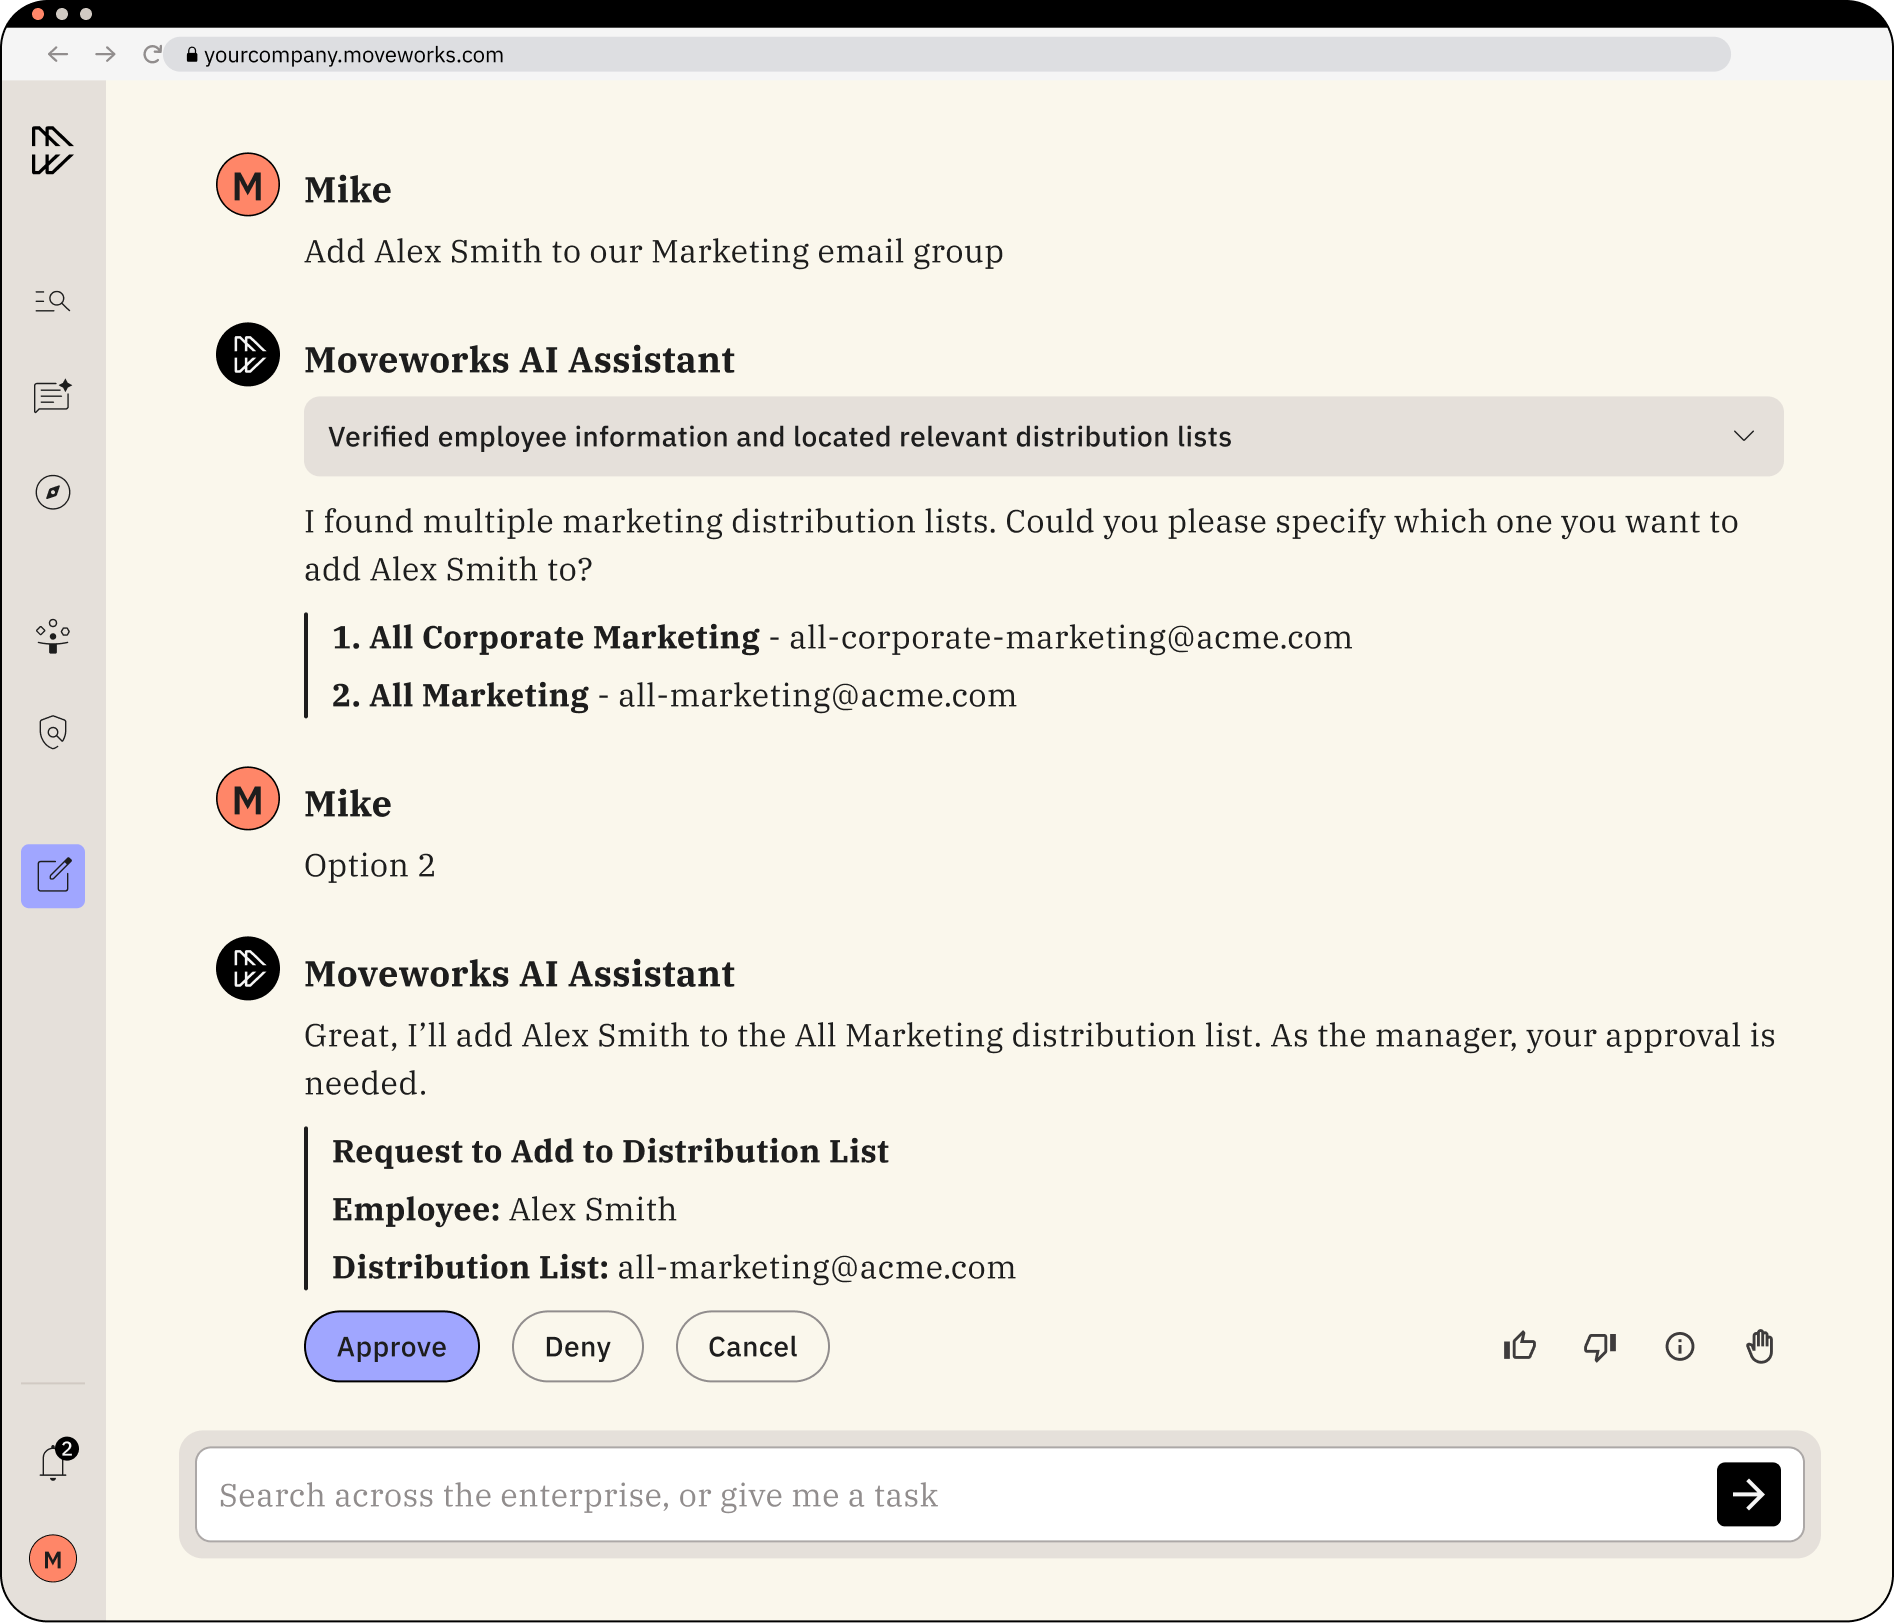
Task: Open notifications bell with 2 badge
Action: click(54, 1462)
